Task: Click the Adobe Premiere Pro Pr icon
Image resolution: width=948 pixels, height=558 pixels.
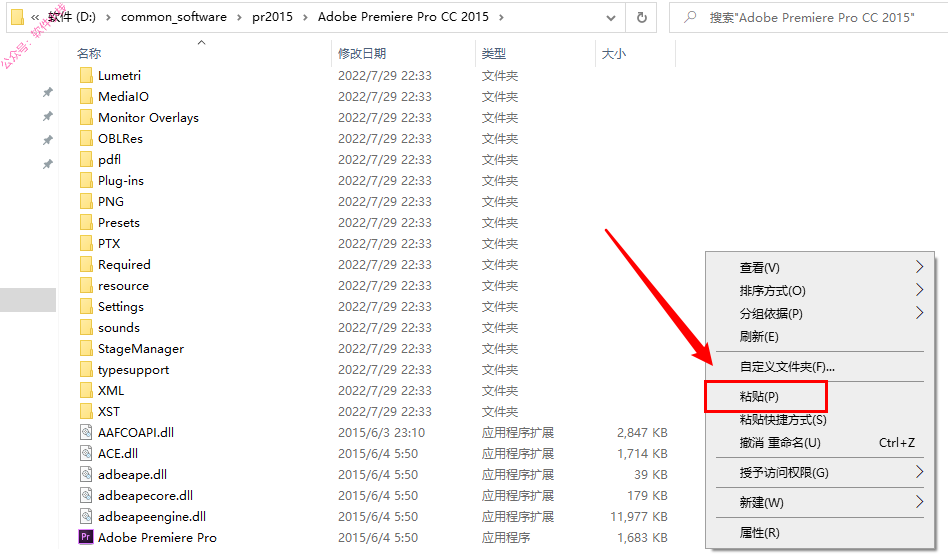Action: point(86,537)
